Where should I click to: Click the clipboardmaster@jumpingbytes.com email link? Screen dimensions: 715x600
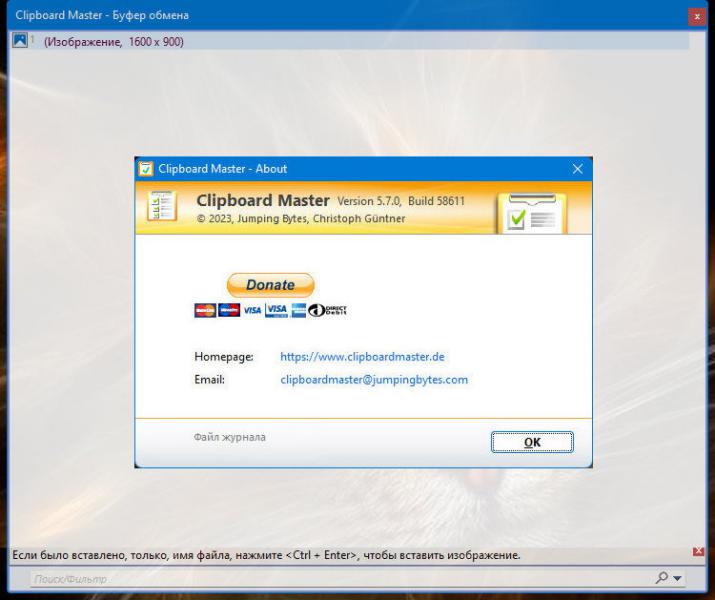point(374,379)
